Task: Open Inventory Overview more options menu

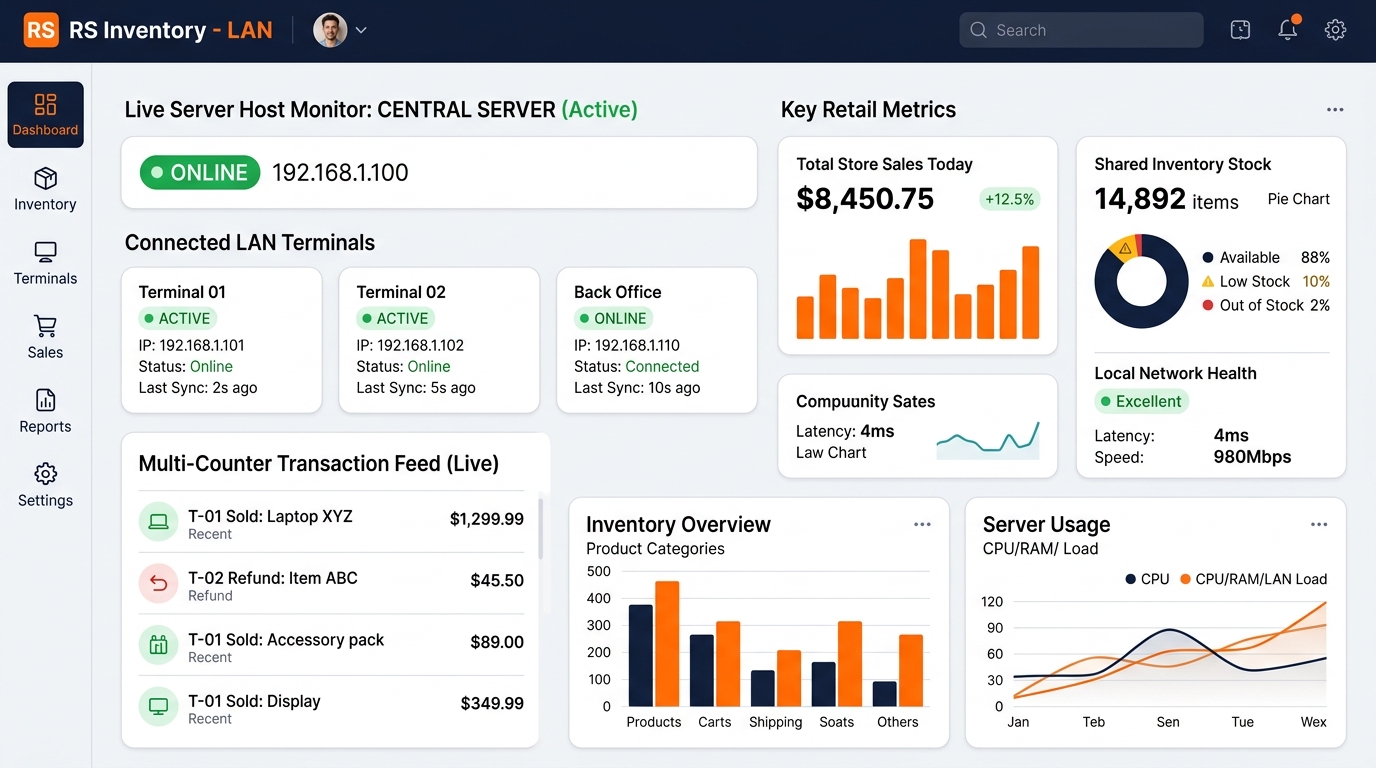Action: [922, 525]
